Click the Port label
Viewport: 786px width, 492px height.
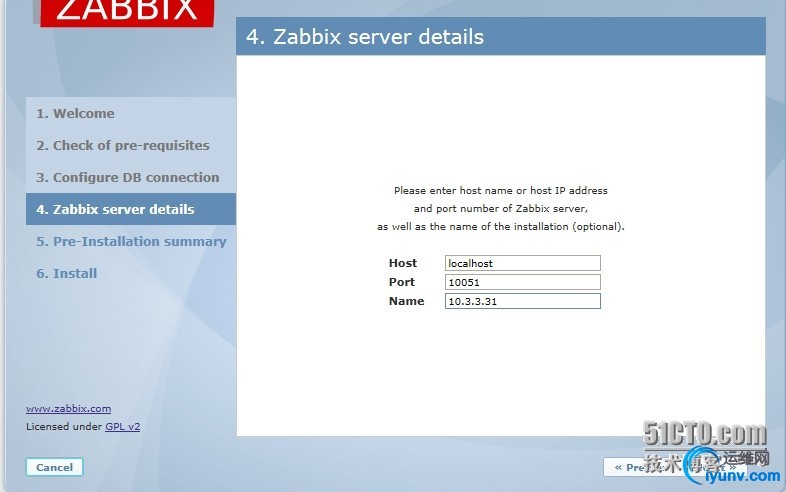402,282
